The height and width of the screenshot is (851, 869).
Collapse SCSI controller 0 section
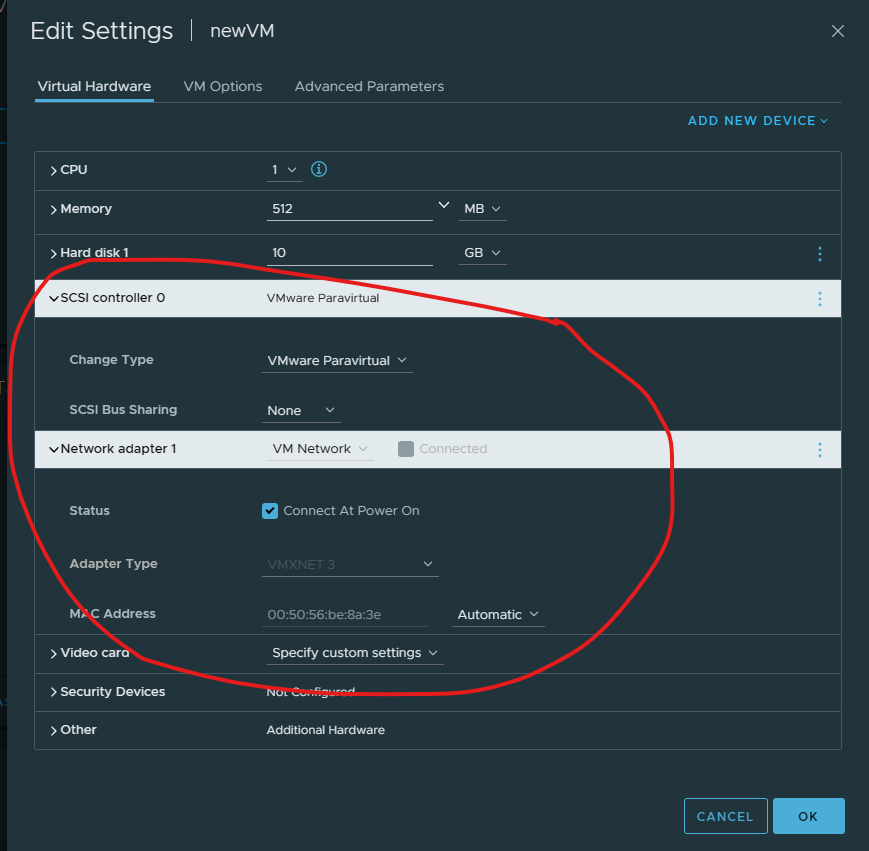54,299
